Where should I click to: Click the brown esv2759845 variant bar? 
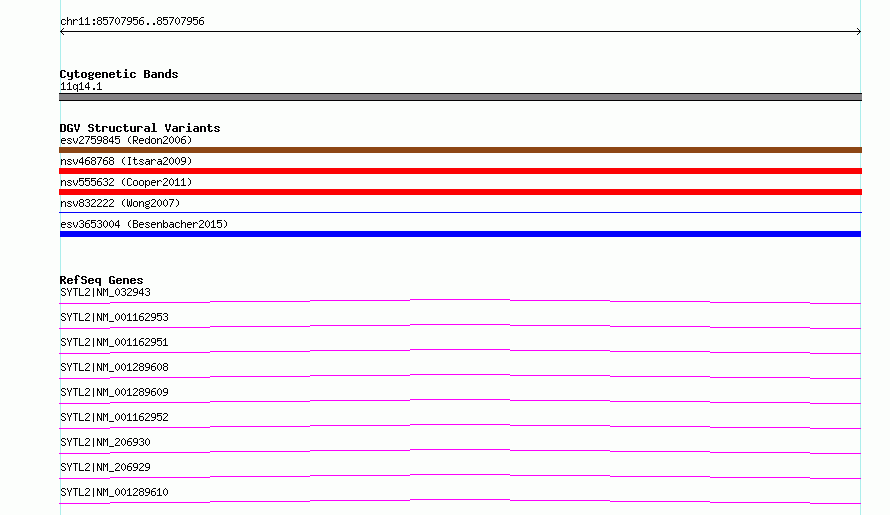(460, 150)
